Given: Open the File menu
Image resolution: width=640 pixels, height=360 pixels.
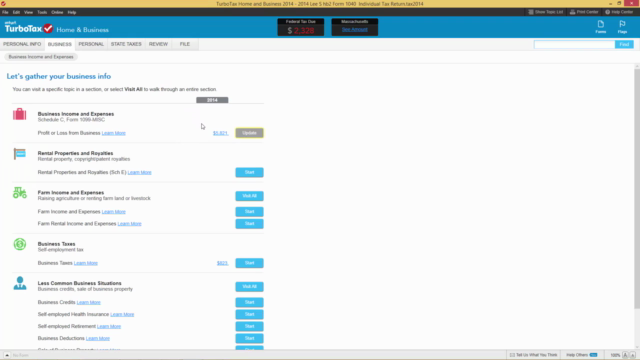Looking at the screenshot, I should 5,12.
